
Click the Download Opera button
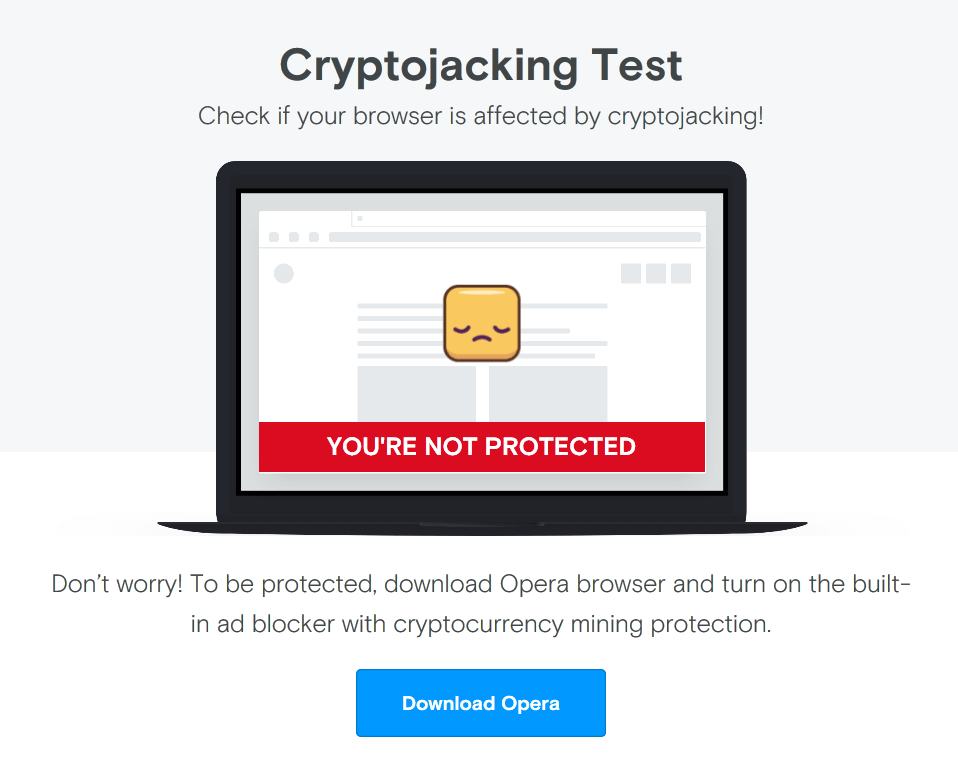(481, 703)
